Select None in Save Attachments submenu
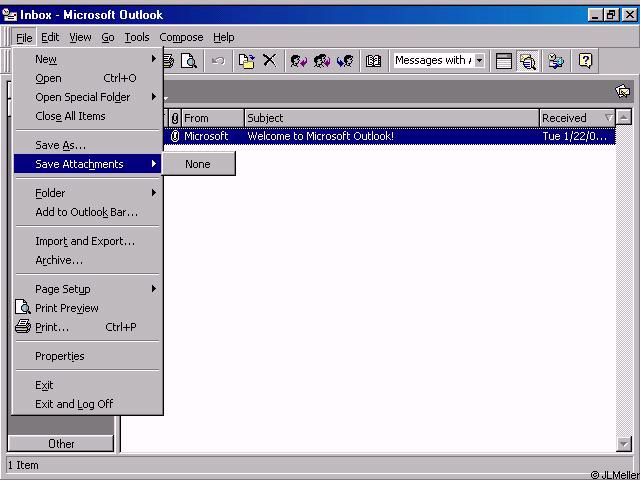The width and height of the screenshot is (640, 480). tap(198, 164)
